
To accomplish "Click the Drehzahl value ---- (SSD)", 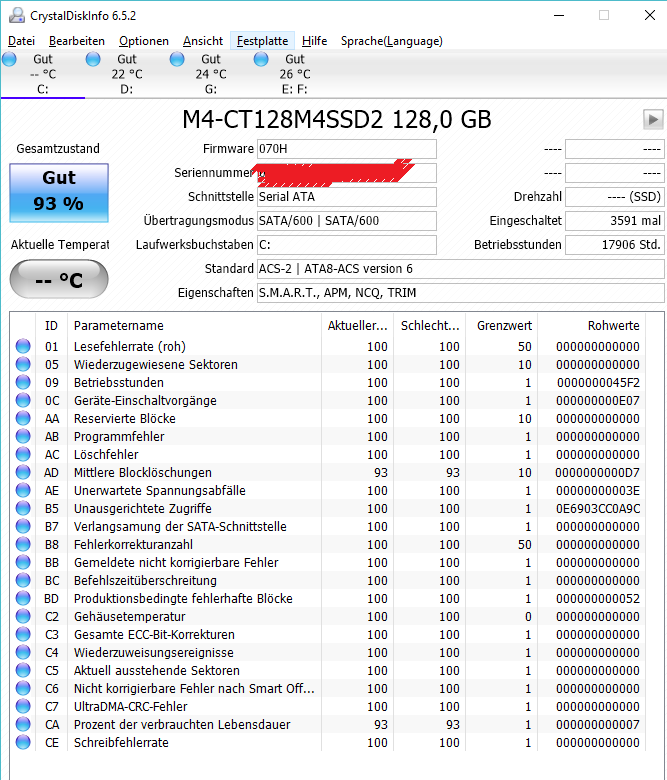I will coord(615,197).
